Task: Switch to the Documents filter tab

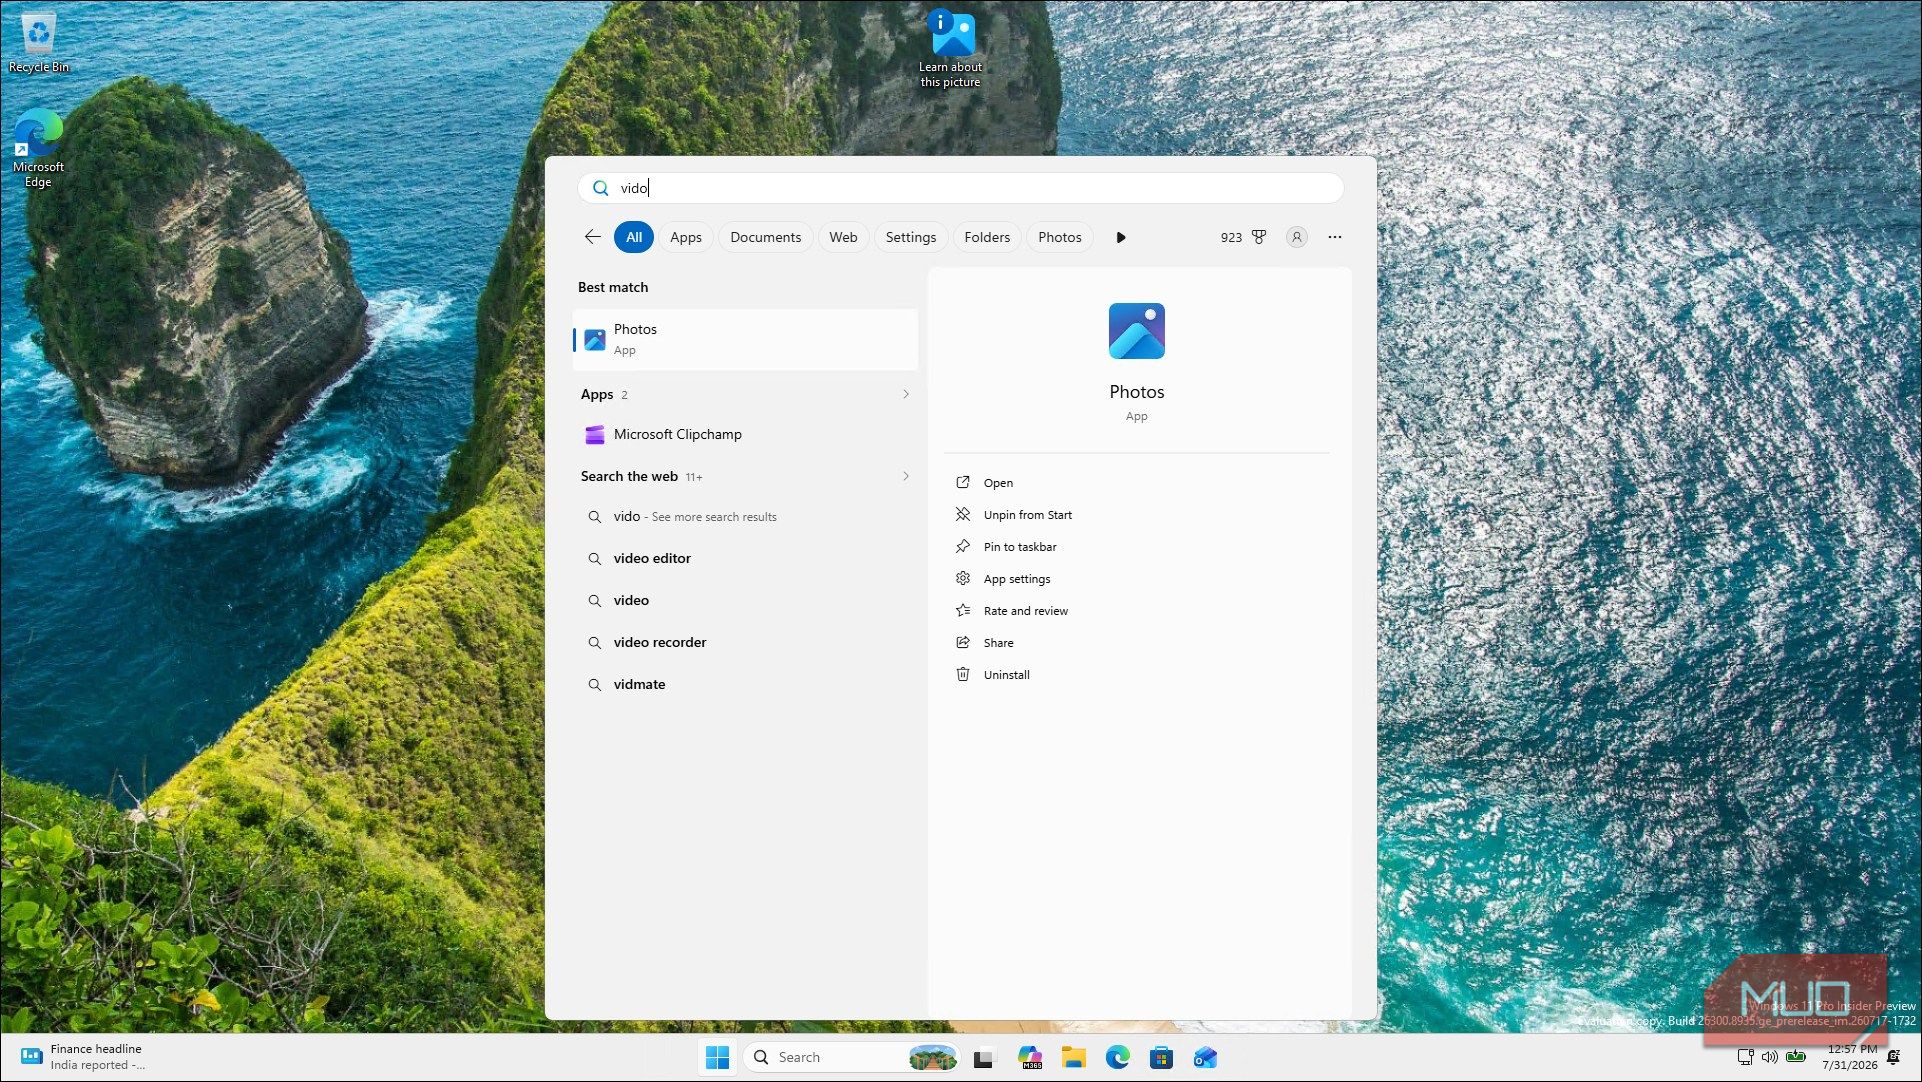Action: 765,237
